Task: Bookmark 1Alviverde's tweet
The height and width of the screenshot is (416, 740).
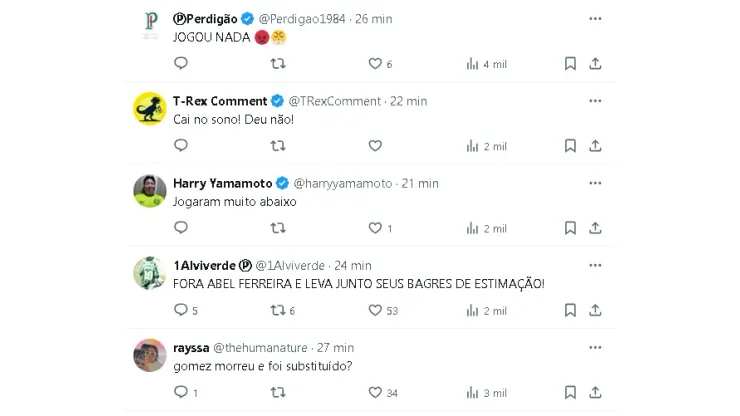Action: coord(570,311)
